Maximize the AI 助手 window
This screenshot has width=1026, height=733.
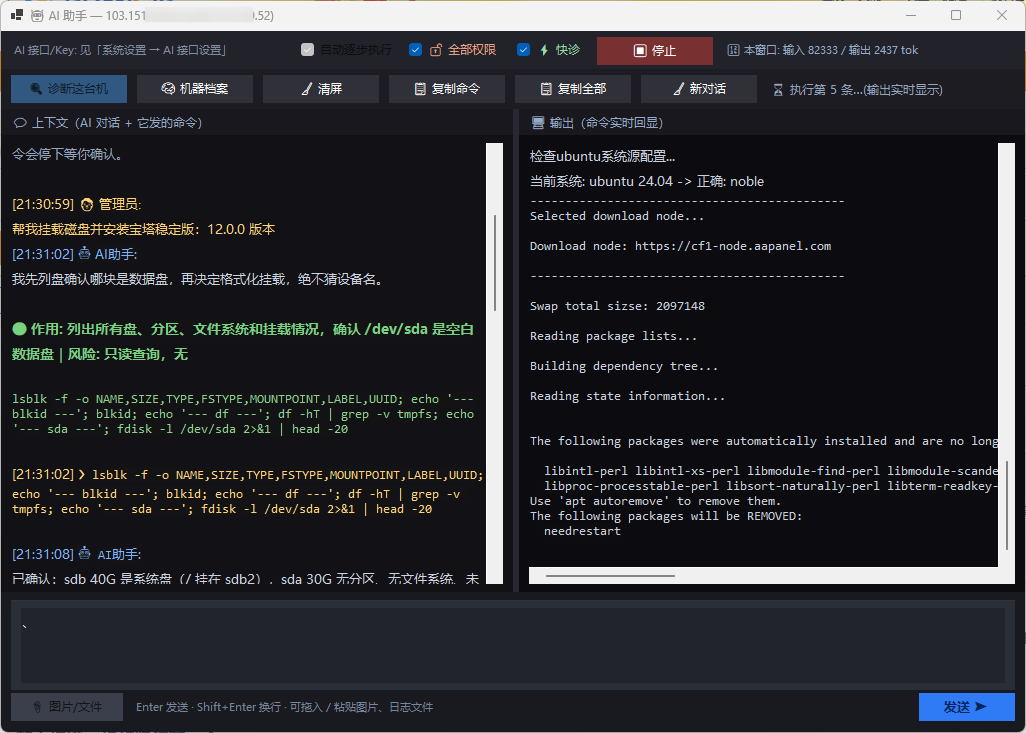pyautogui.click(x=956, y=15)
